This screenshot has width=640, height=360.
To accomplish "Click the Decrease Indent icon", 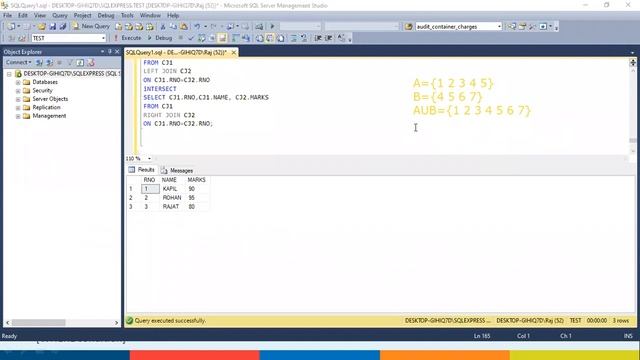I will point(318,38).
